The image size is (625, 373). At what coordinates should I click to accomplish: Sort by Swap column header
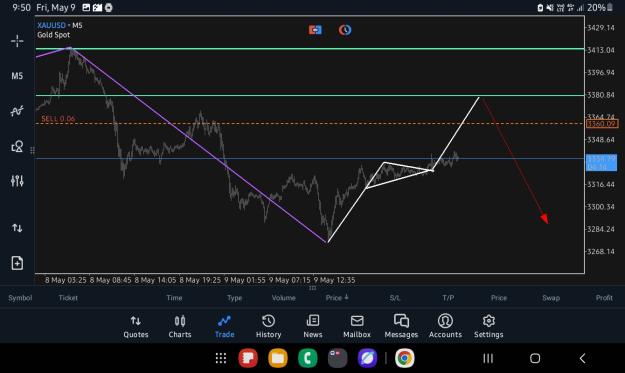click(x=551, y=298)
